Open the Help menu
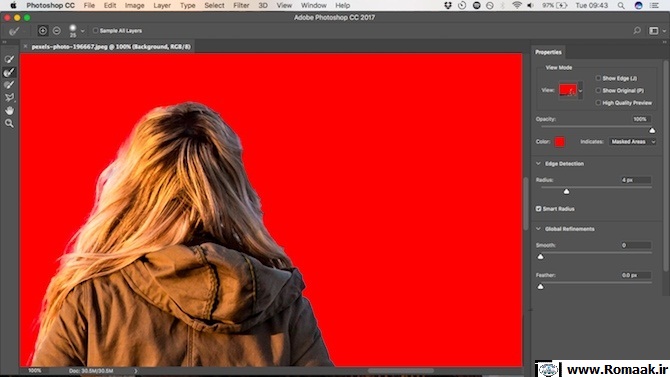The height and width of the screenshot is (377, 670). (x=342, y=6)
